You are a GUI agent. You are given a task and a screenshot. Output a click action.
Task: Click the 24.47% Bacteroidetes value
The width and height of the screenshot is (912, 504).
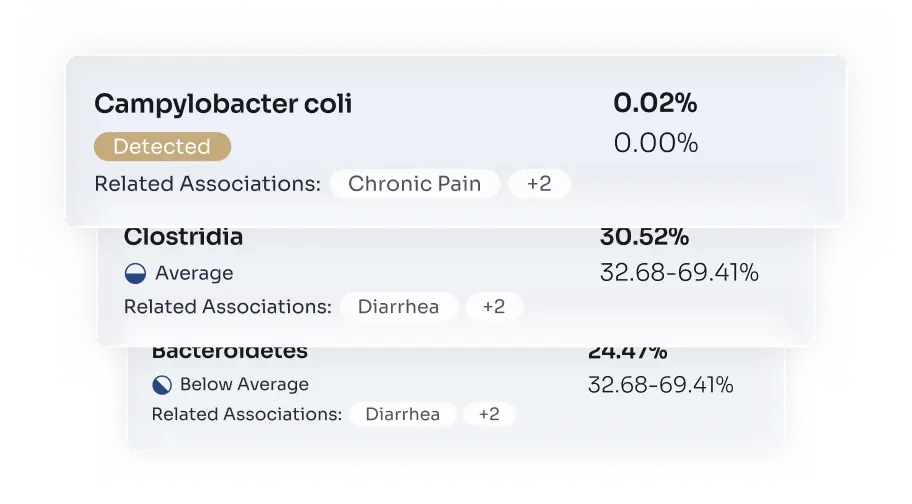(x=628, y=351)
